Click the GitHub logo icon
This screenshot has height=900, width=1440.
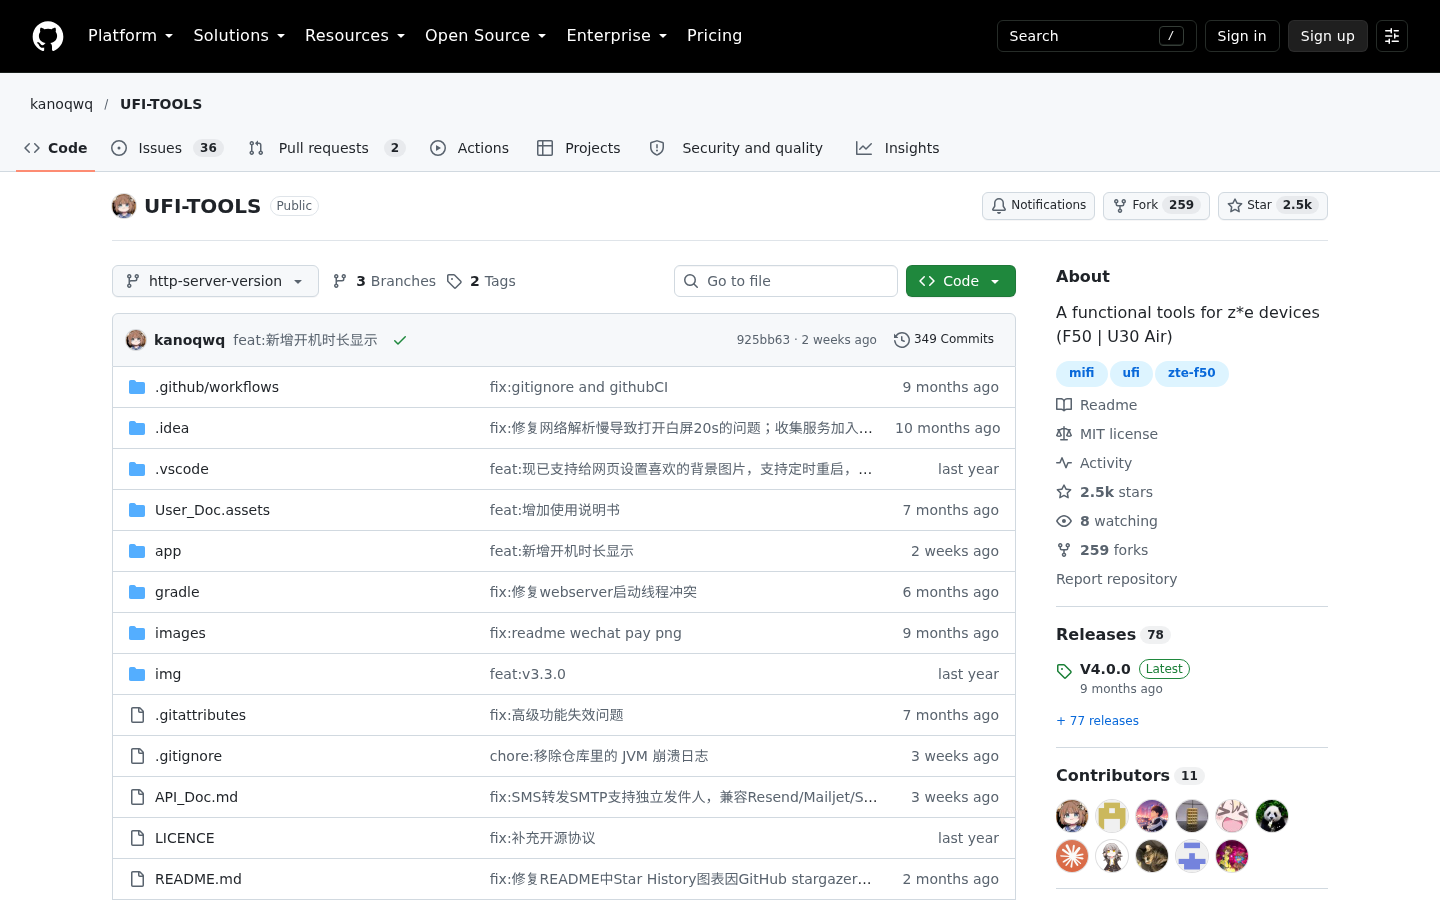point(48,36)
